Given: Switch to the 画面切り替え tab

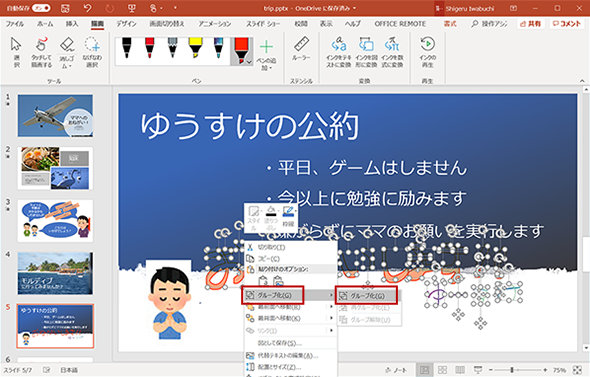Looking at the screenshot, I should click(167, 24).
